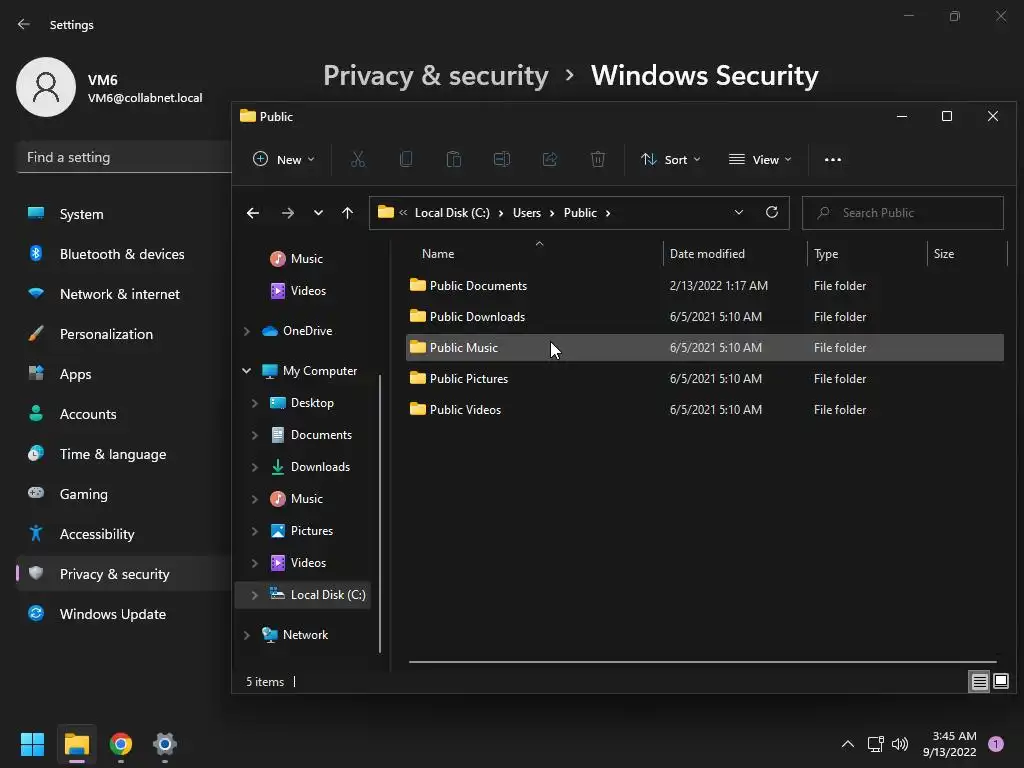Open the See more ellipsis menu

click(833, 159)
